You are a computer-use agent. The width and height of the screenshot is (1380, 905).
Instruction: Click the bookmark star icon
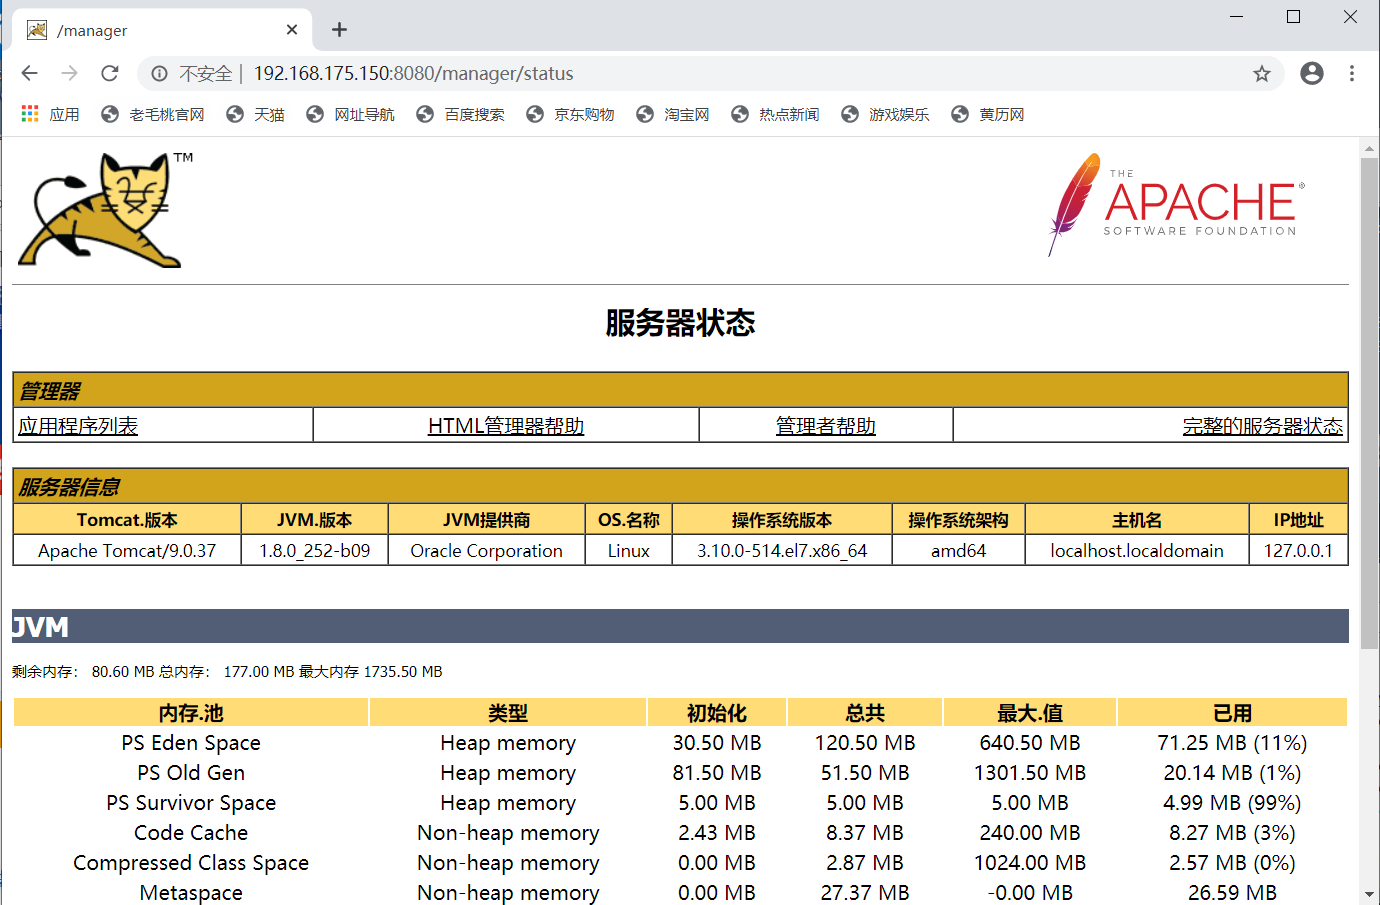pyautogui.click(x=1261, y=73)
